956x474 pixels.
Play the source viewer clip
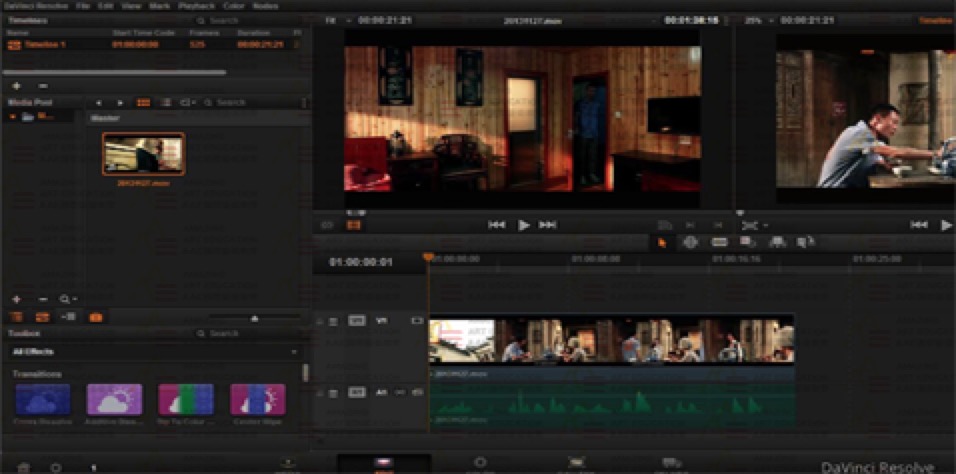tap(524, 225)
